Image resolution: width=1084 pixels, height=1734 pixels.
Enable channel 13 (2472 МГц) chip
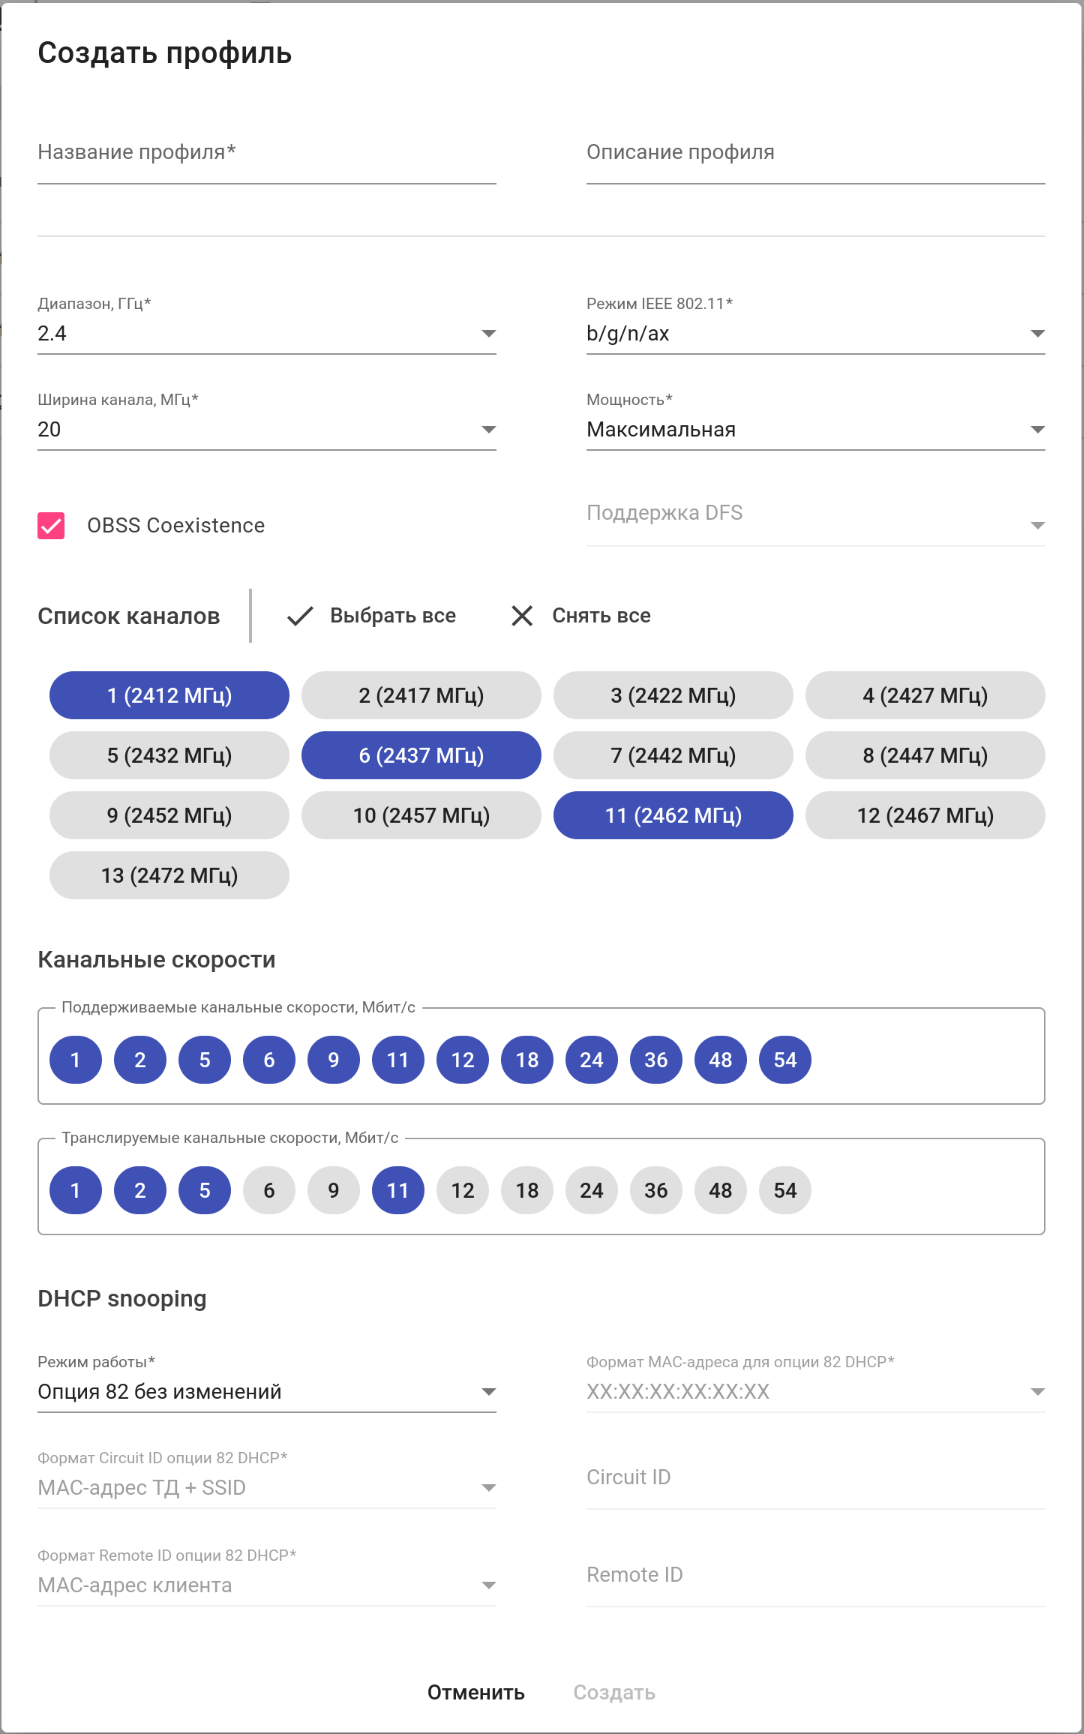[169, 876]
